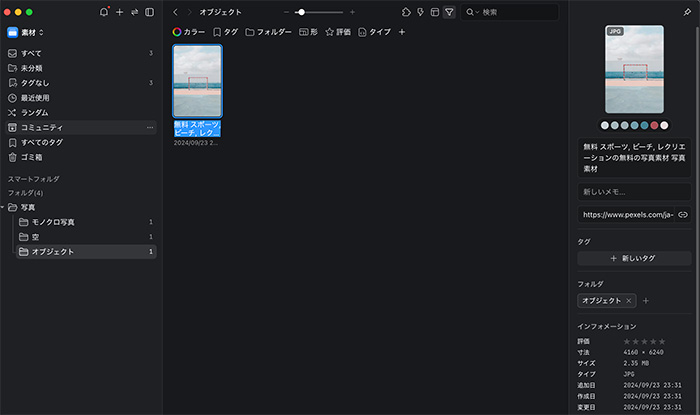Click the notification bell icon

coord(104,12)
